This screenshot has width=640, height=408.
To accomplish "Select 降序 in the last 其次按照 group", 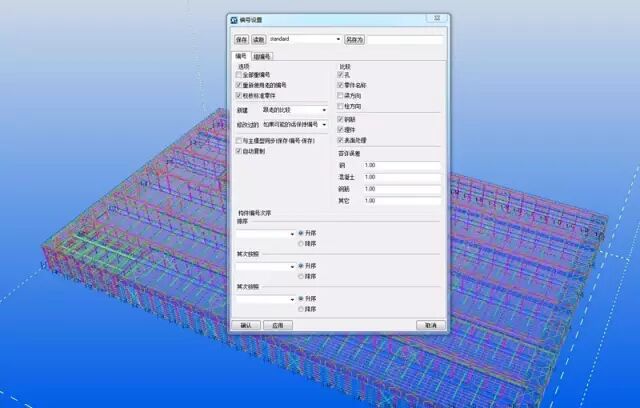I will pos(301,310).
